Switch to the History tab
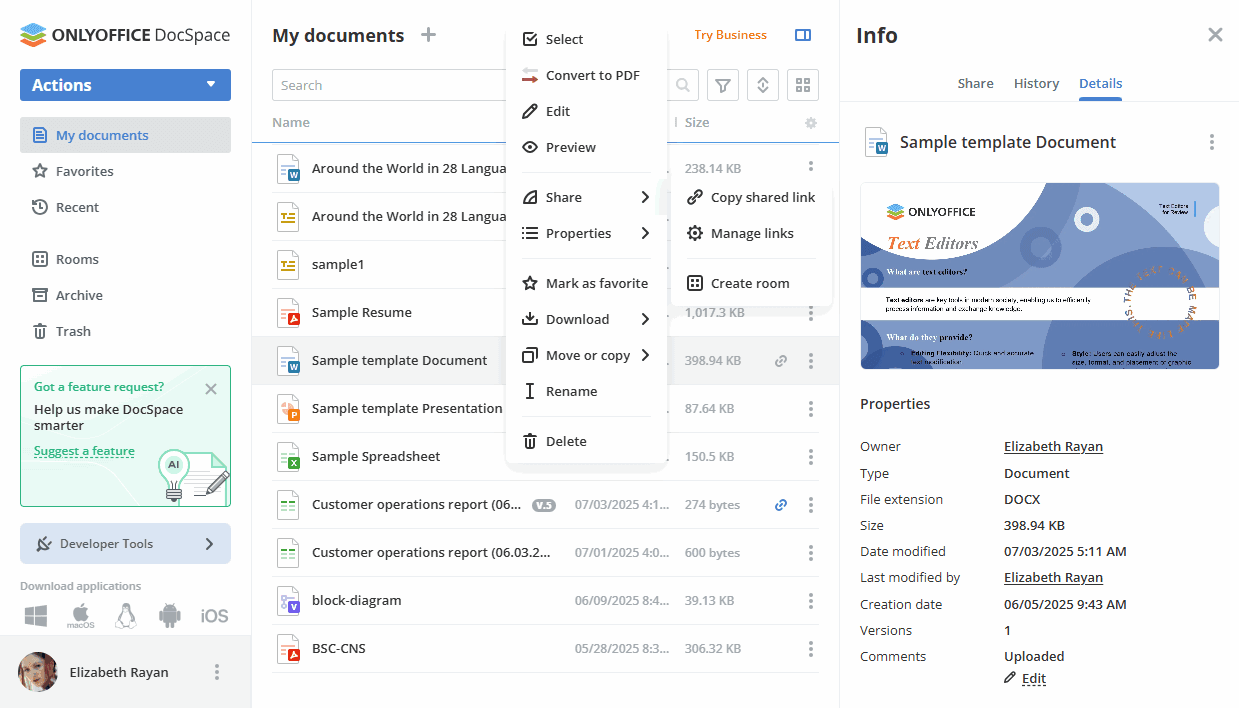The width and height of the screenshot is (1239, 708). [x=1036, y=83]
